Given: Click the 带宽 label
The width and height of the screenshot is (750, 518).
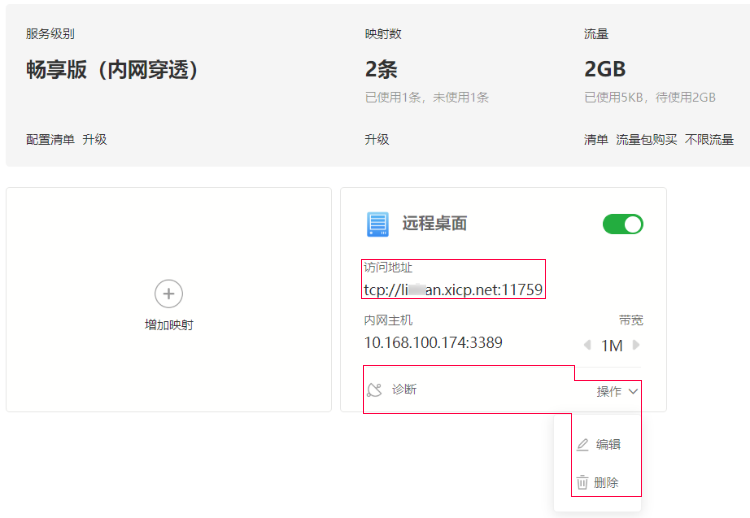Looking at the screenshot, I should (x=631, y=320).
